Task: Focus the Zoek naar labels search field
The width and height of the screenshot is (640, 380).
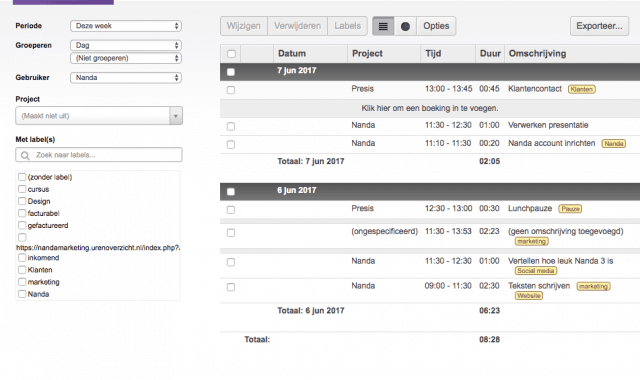Action: click(99, 155)
